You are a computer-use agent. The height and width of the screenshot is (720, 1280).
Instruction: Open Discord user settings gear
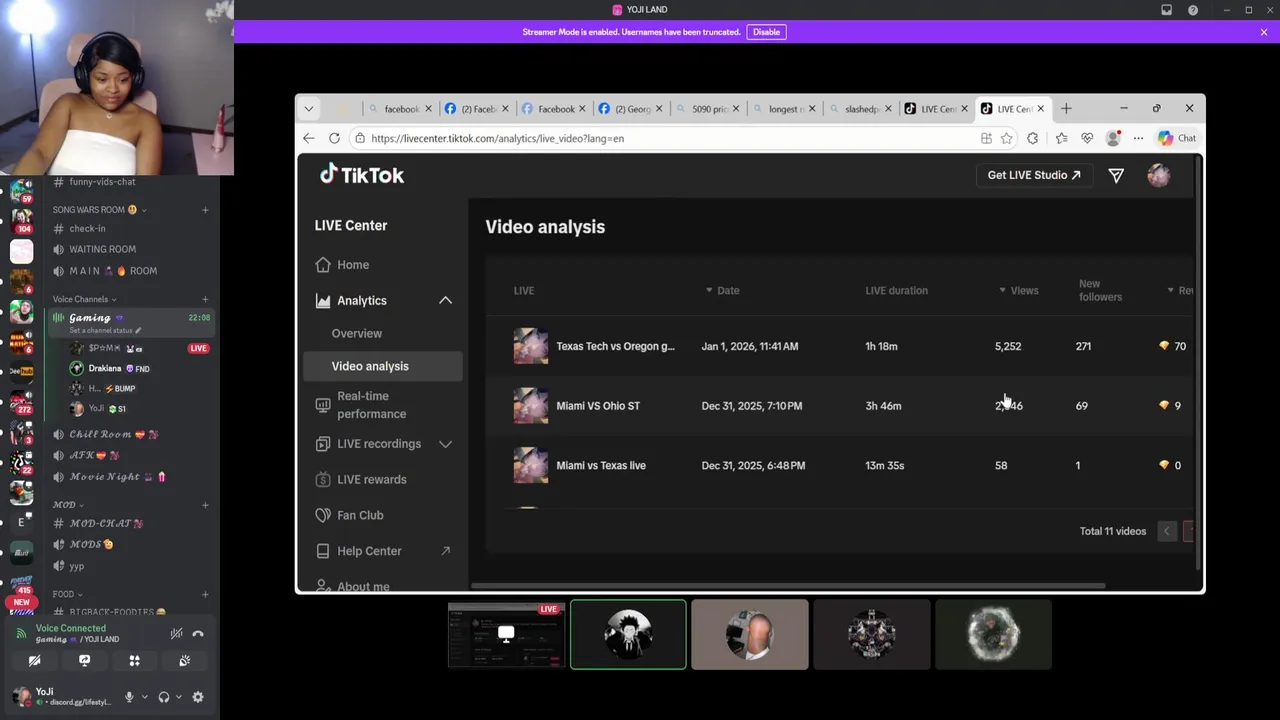coord(197,697)
